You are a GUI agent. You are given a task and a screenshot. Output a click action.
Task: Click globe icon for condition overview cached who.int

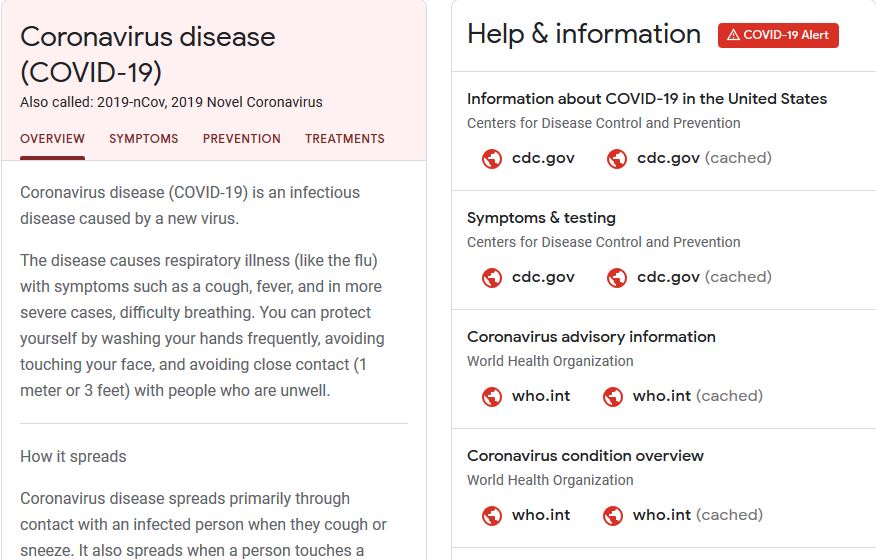(x=613, y=516)
